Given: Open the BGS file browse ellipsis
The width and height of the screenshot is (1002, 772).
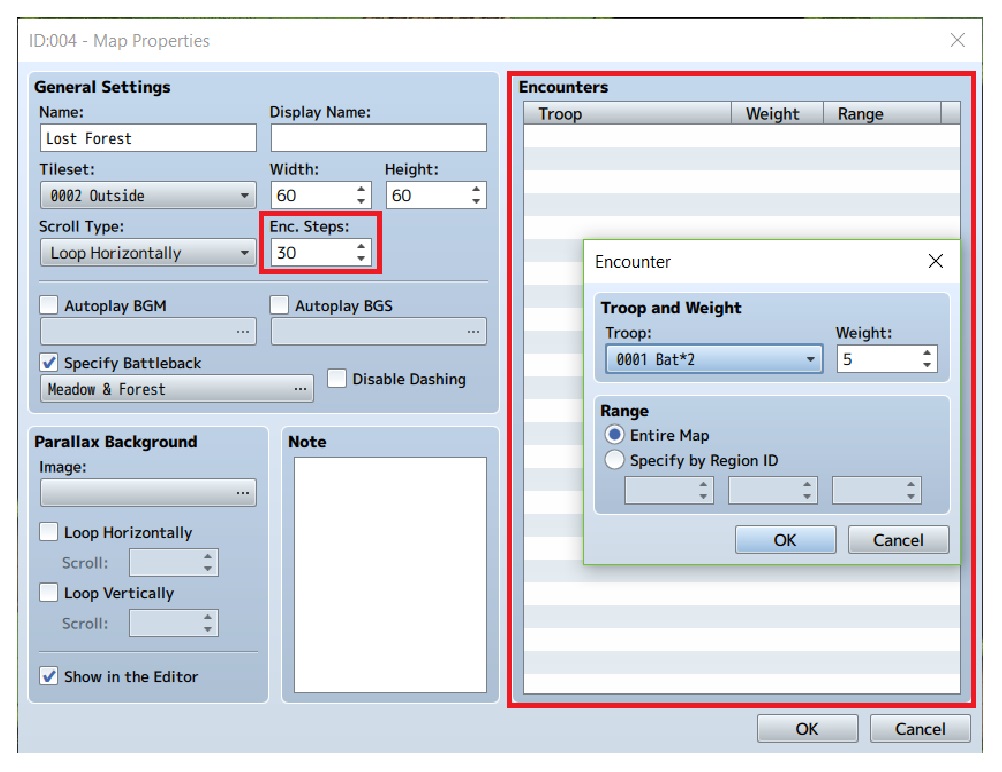Looking at the screenshot, I should click(473, 332).
